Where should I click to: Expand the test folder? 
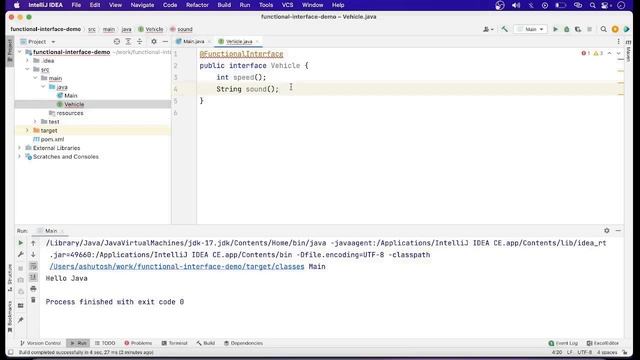click(x=36, y=122)
